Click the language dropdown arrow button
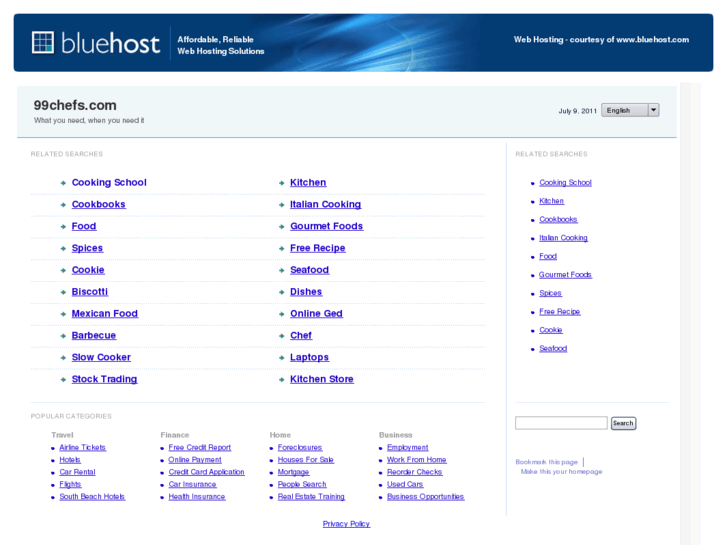This screenshot has height=545, width=727. [653, 110]
